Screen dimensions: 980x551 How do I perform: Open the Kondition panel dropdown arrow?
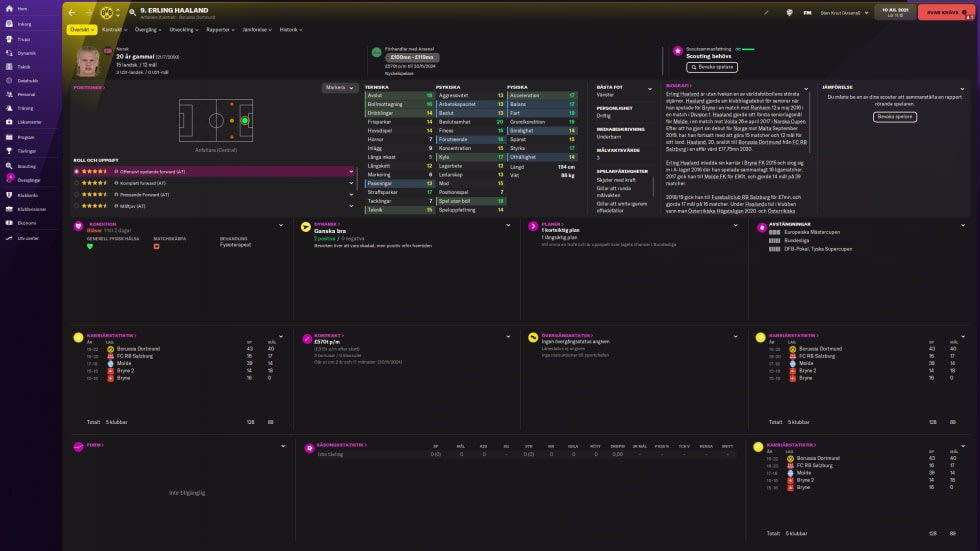click(x=281, y=226)
